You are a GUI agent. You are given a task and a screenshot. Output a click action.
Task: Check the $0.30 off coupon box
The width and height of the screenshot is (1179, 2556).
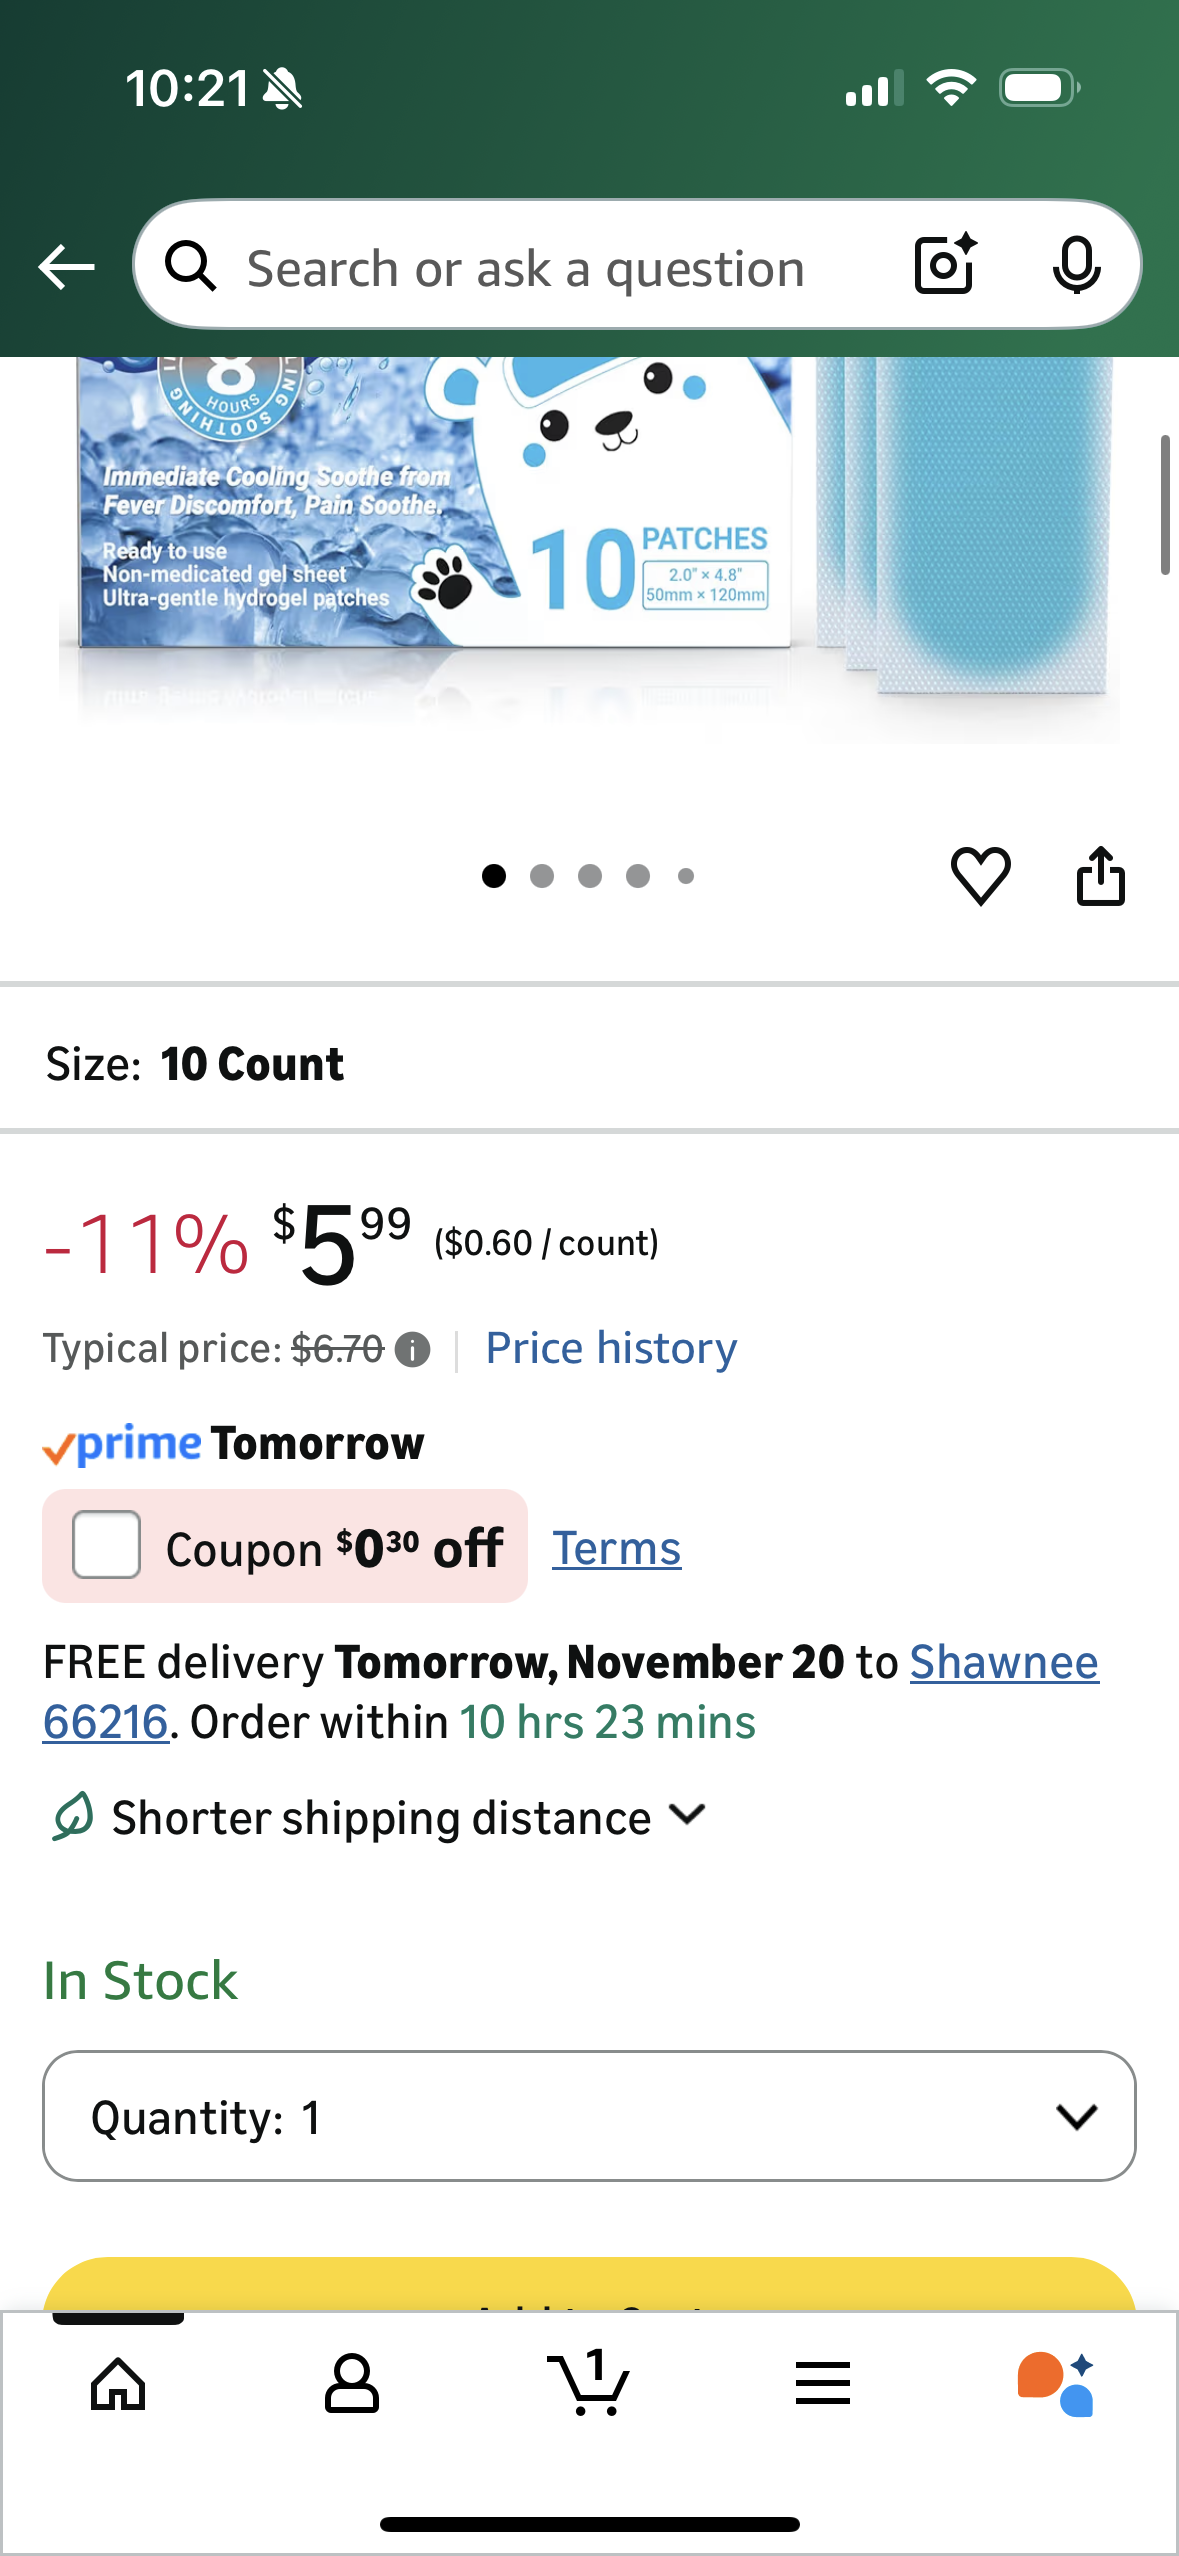coord(106,1545)
